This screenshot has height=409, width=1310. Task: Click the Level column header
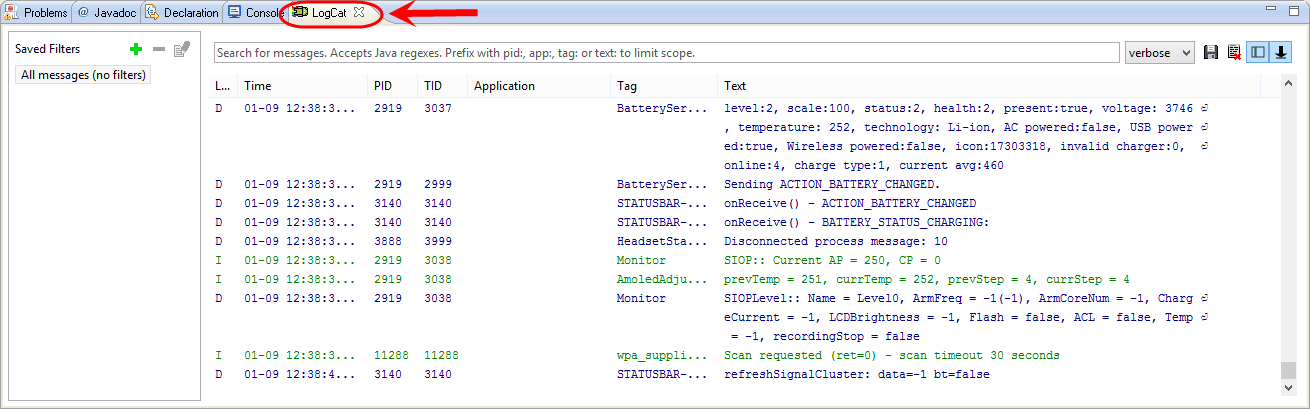pos(224,86)
